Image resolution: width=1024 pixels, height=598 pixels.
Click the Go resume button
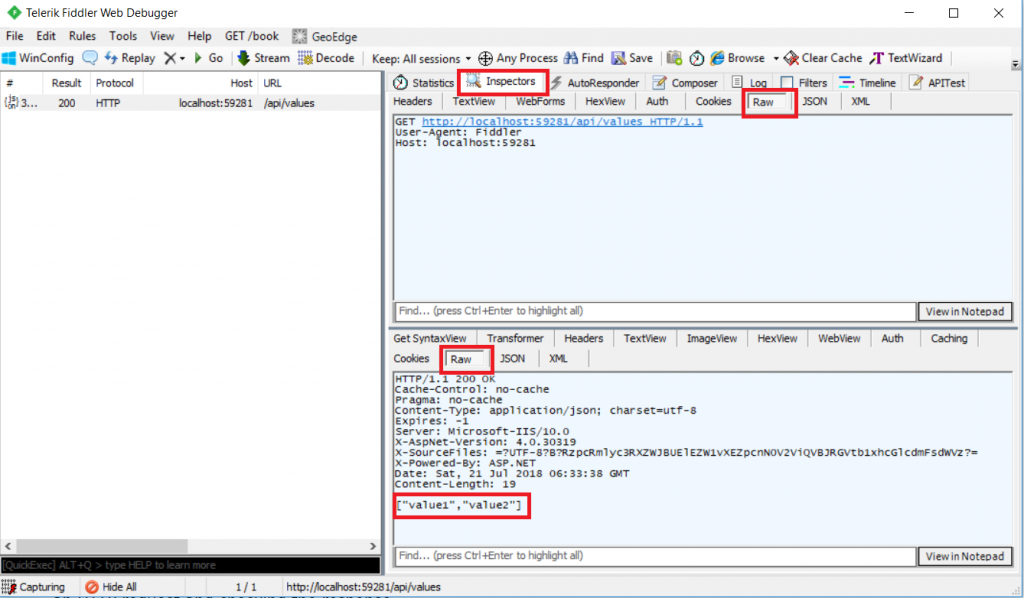coord(209,58)
